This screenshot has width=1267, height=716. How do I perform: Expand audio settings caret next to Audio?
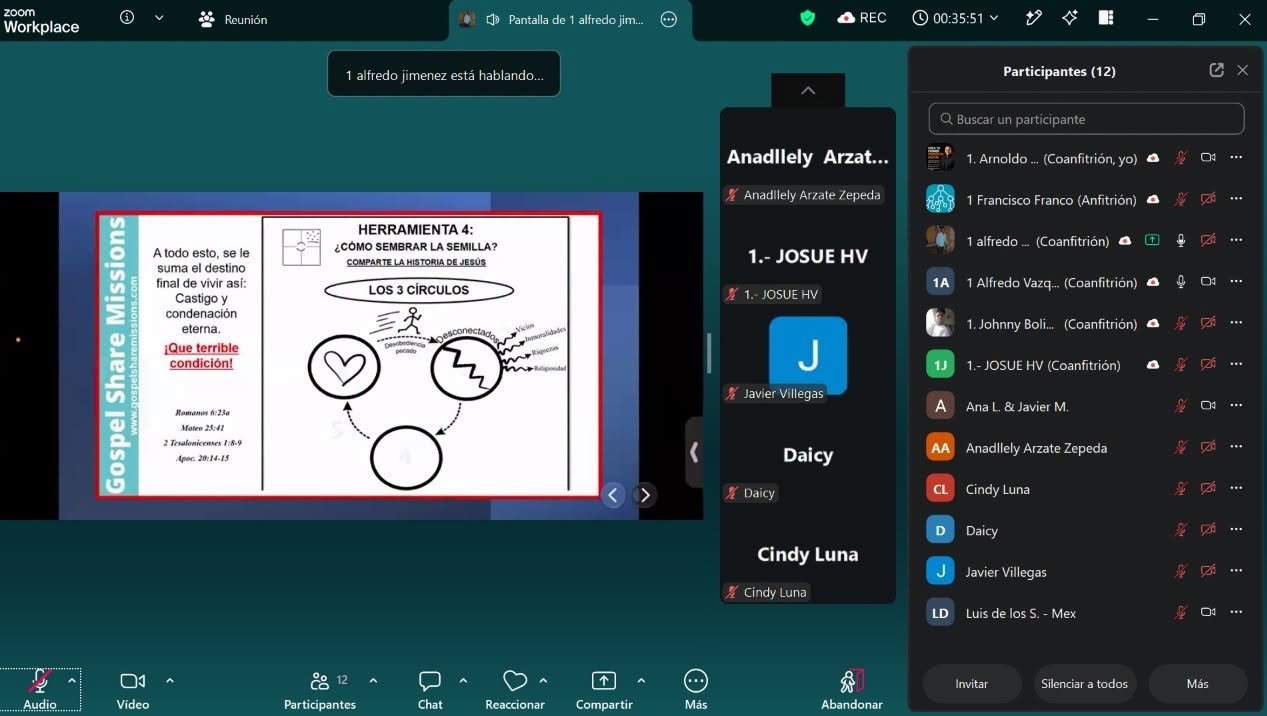click(72, 680)
